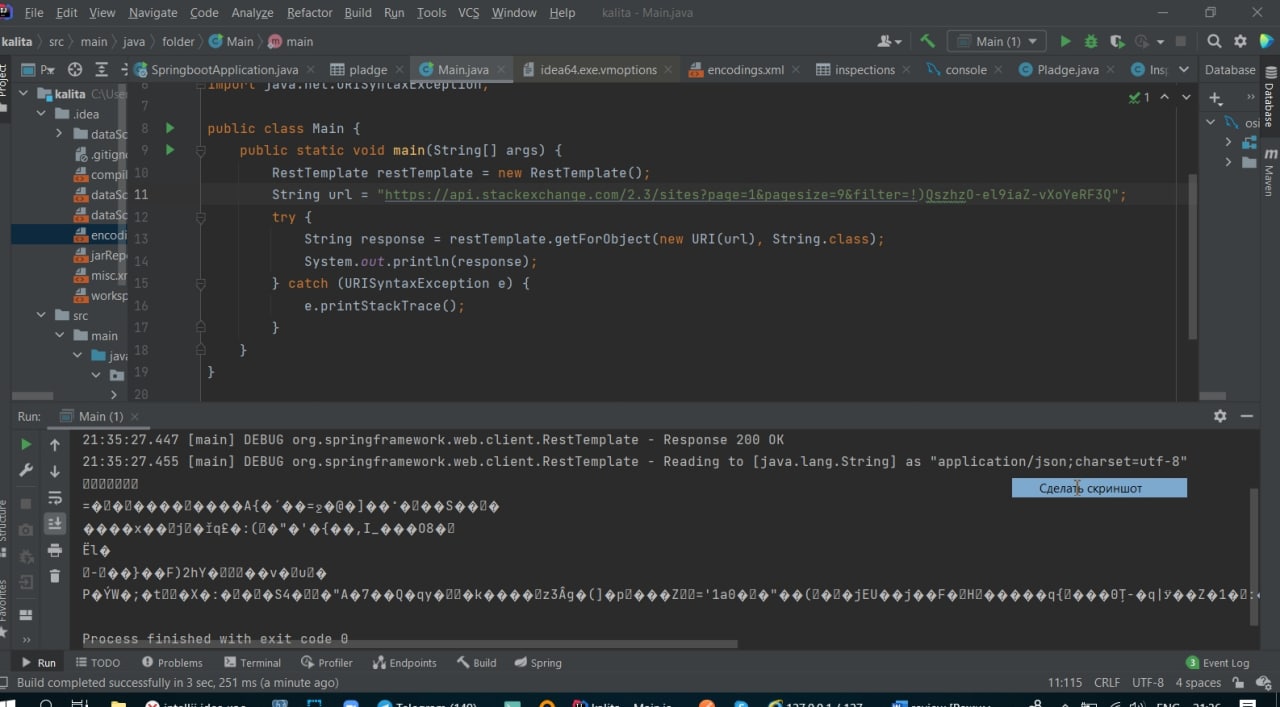Image resolution: width=1280 pixels, height=707 pixels.
Task: Go to previous highlighted problem arrow
Action: (1166, 97)
